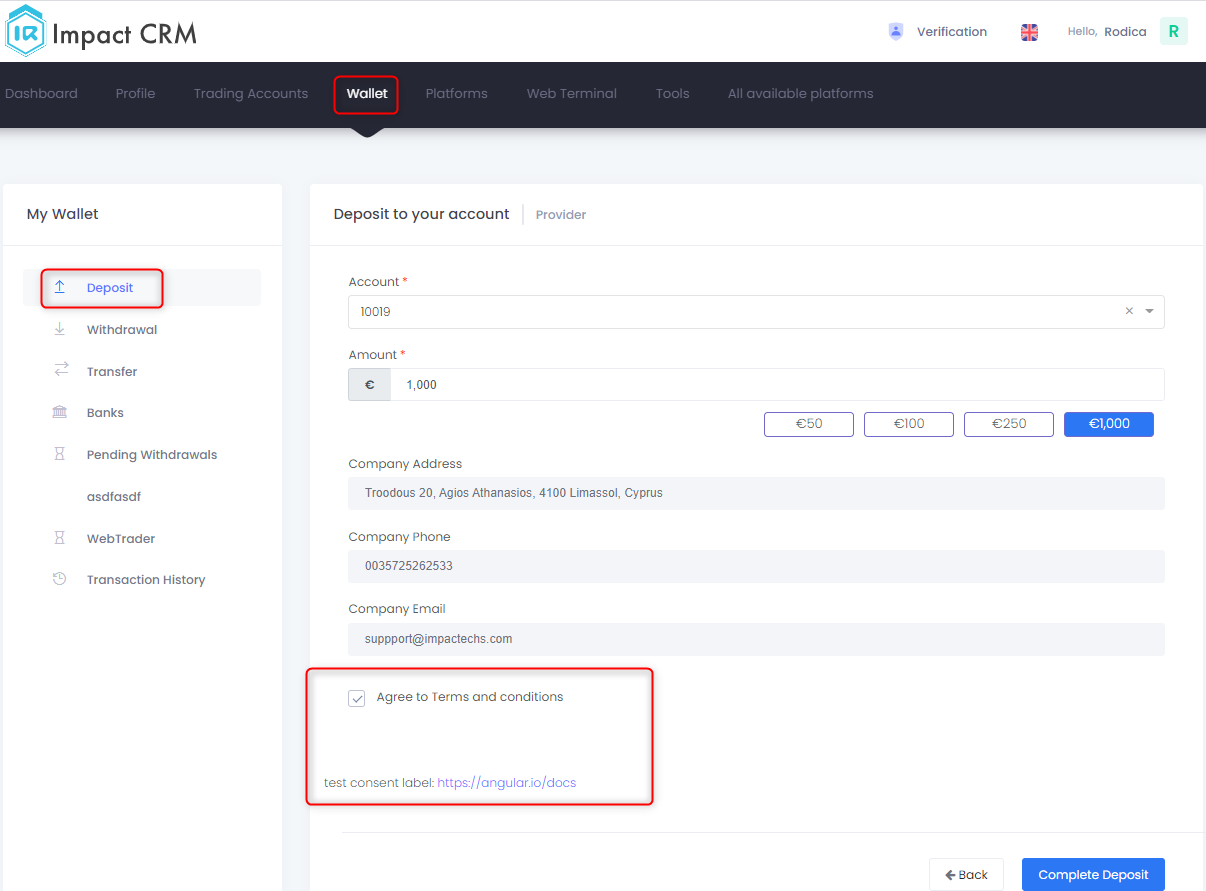Click the Verification link text

(952, 32)
